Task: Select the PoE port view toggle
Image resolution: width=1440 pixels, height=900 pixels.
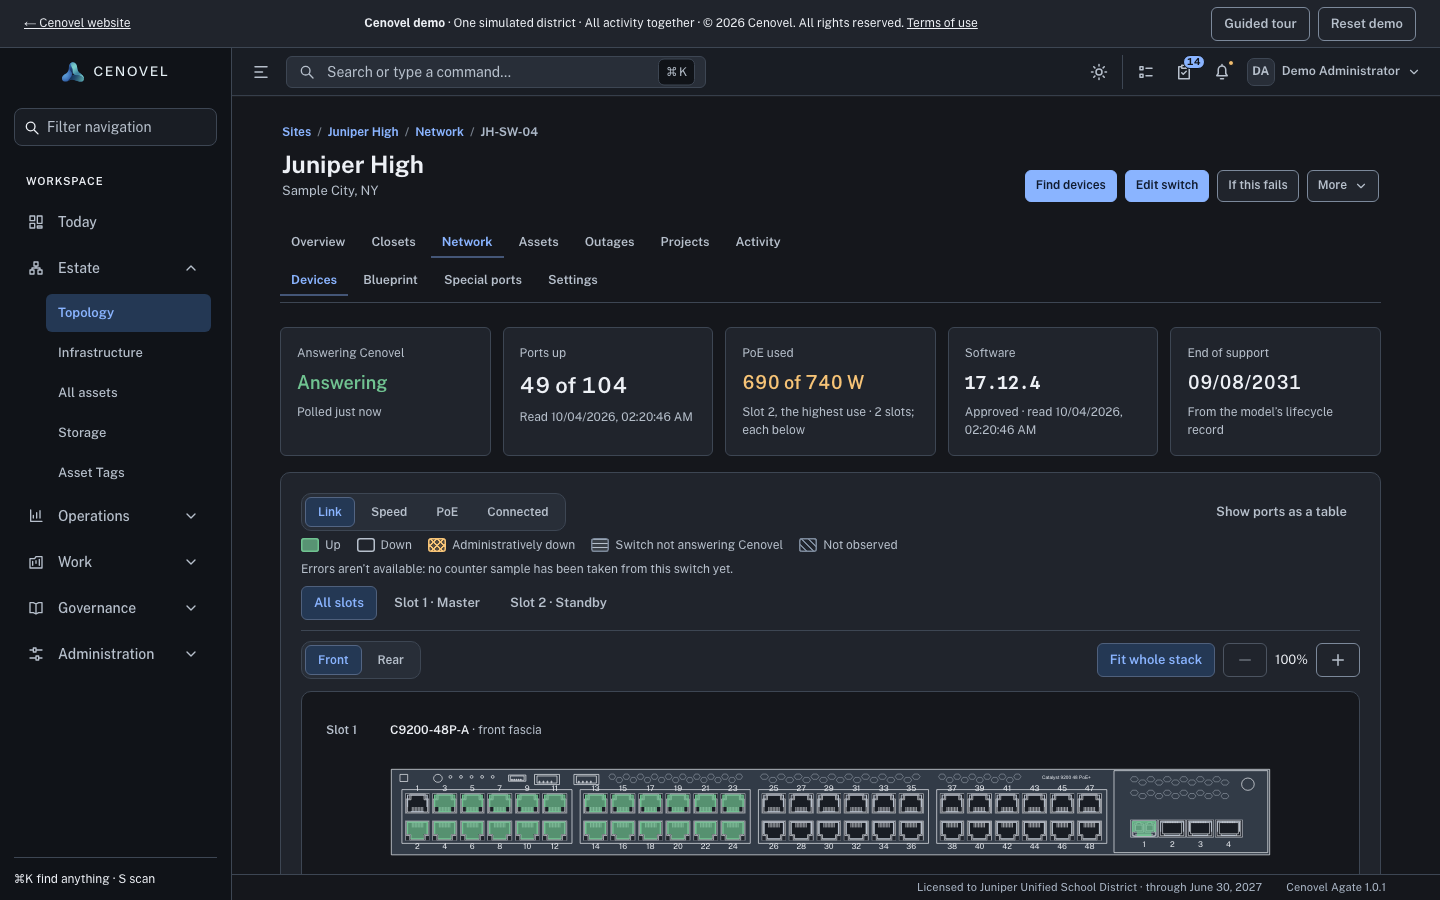Action: 447,512
